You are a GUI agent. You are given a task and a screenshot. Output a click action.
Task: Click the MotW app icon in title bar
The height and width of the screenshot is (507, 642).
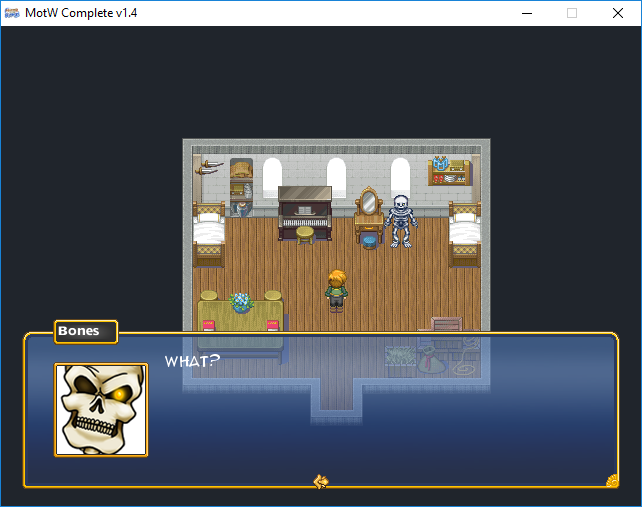coord(12,13)
